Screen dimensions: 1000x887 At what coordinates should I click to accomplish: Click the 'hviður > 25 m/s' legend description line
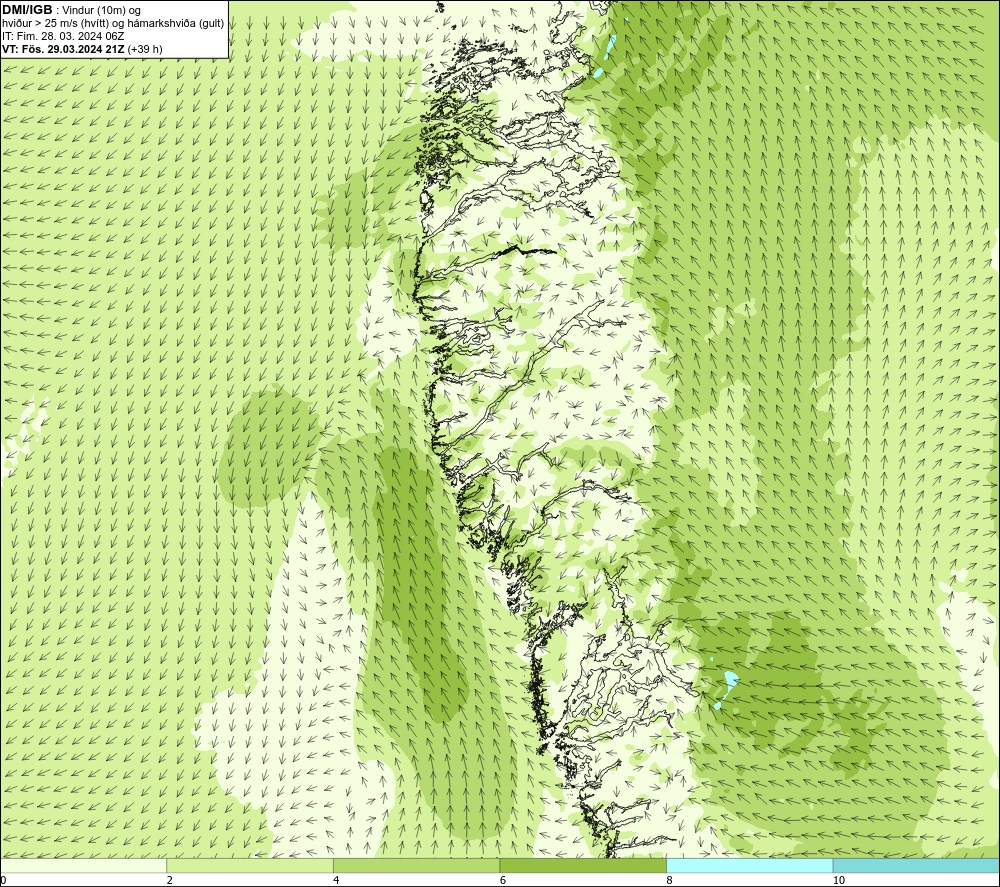pos(114,23)
